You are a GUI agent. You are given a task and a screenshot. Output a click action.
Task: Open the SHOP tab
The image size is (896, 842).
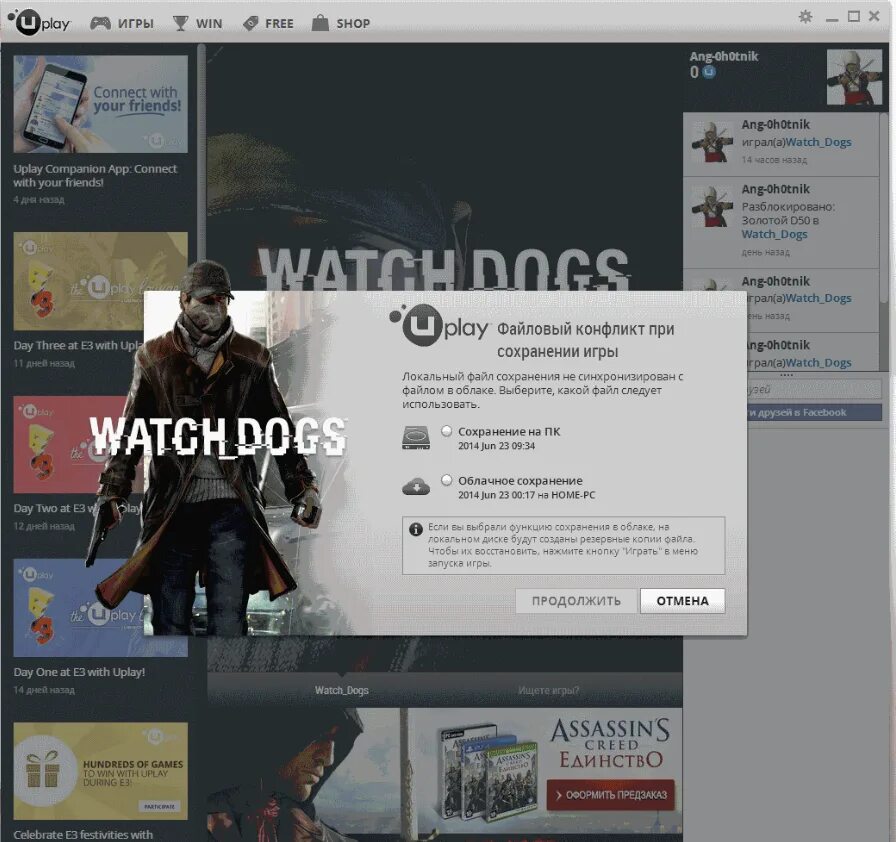353,23
